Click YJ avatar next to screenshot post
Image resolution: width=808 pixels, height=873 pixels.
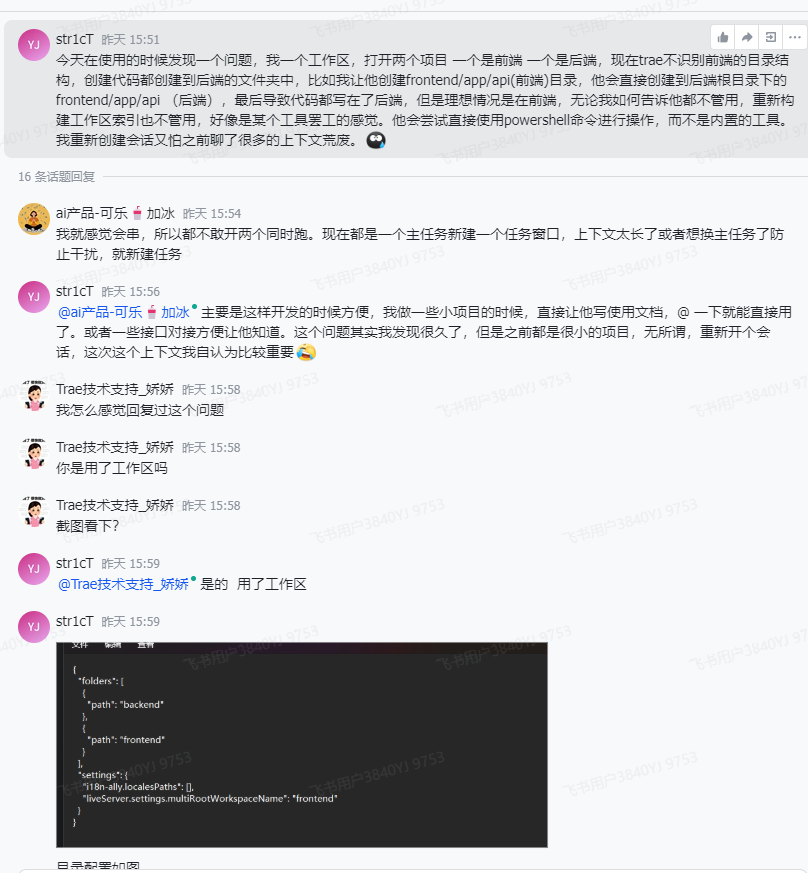pos(34,626)
